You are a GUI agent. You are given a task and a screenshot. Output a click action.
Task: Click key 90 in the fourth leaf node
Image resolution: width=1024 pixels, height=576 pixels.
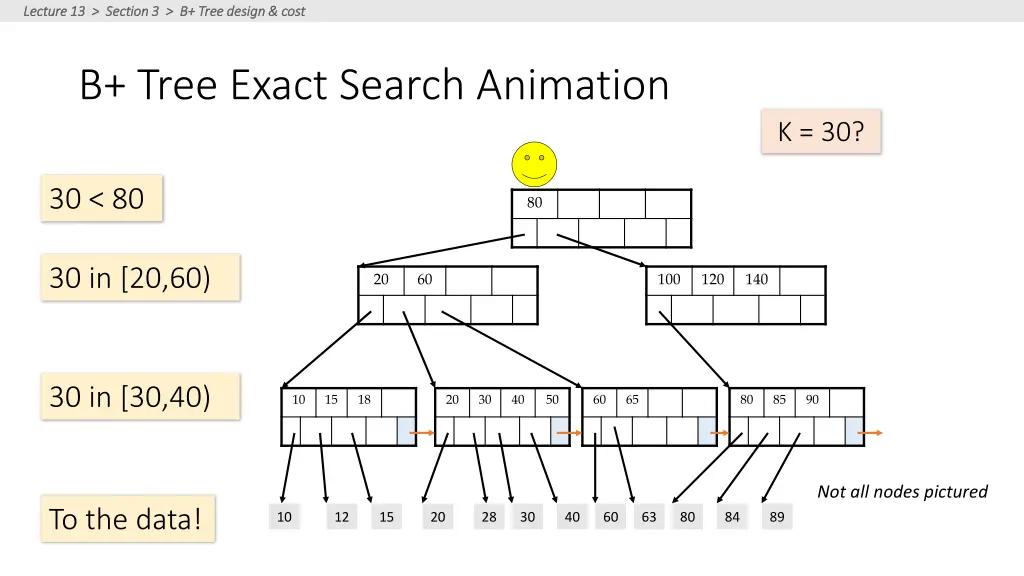tap(812, 400)
